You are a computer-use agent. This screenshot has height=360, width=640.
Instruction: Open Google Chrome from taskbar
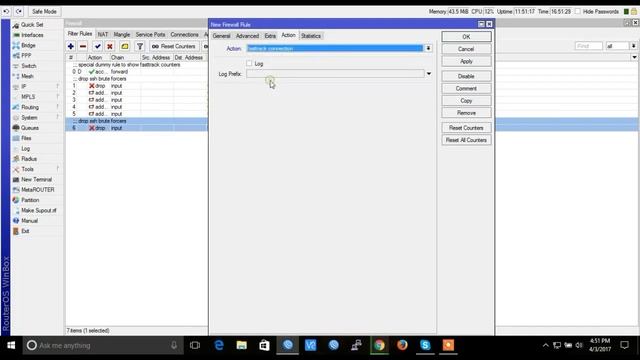[379, 345]
